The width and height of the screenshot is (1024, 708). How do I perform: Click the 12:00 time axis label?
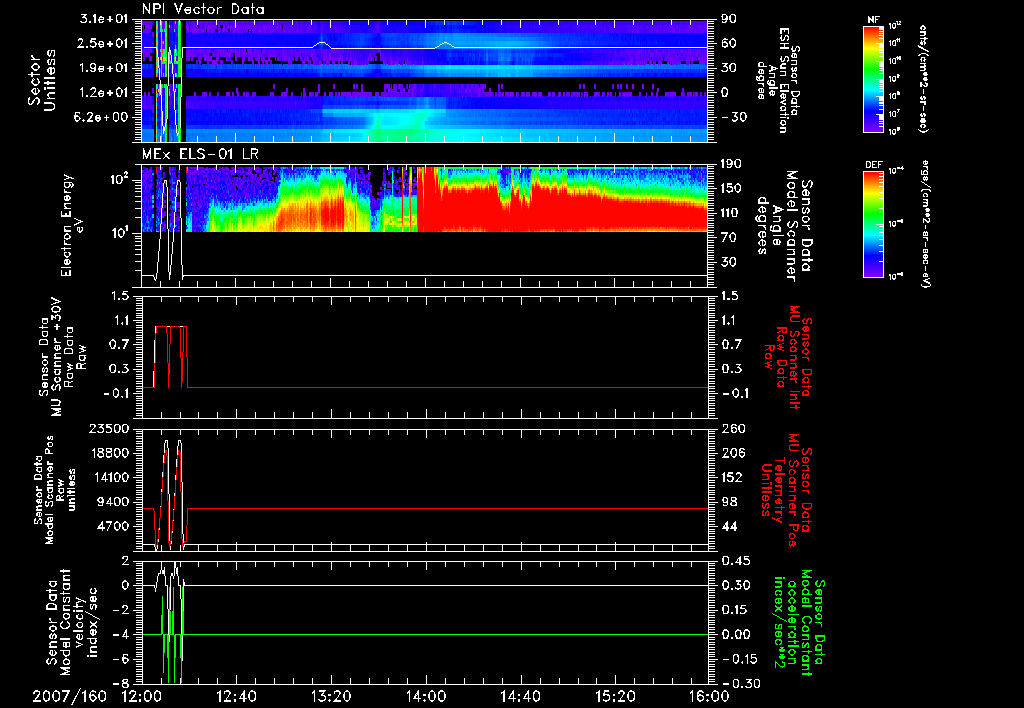coord(142,696)
